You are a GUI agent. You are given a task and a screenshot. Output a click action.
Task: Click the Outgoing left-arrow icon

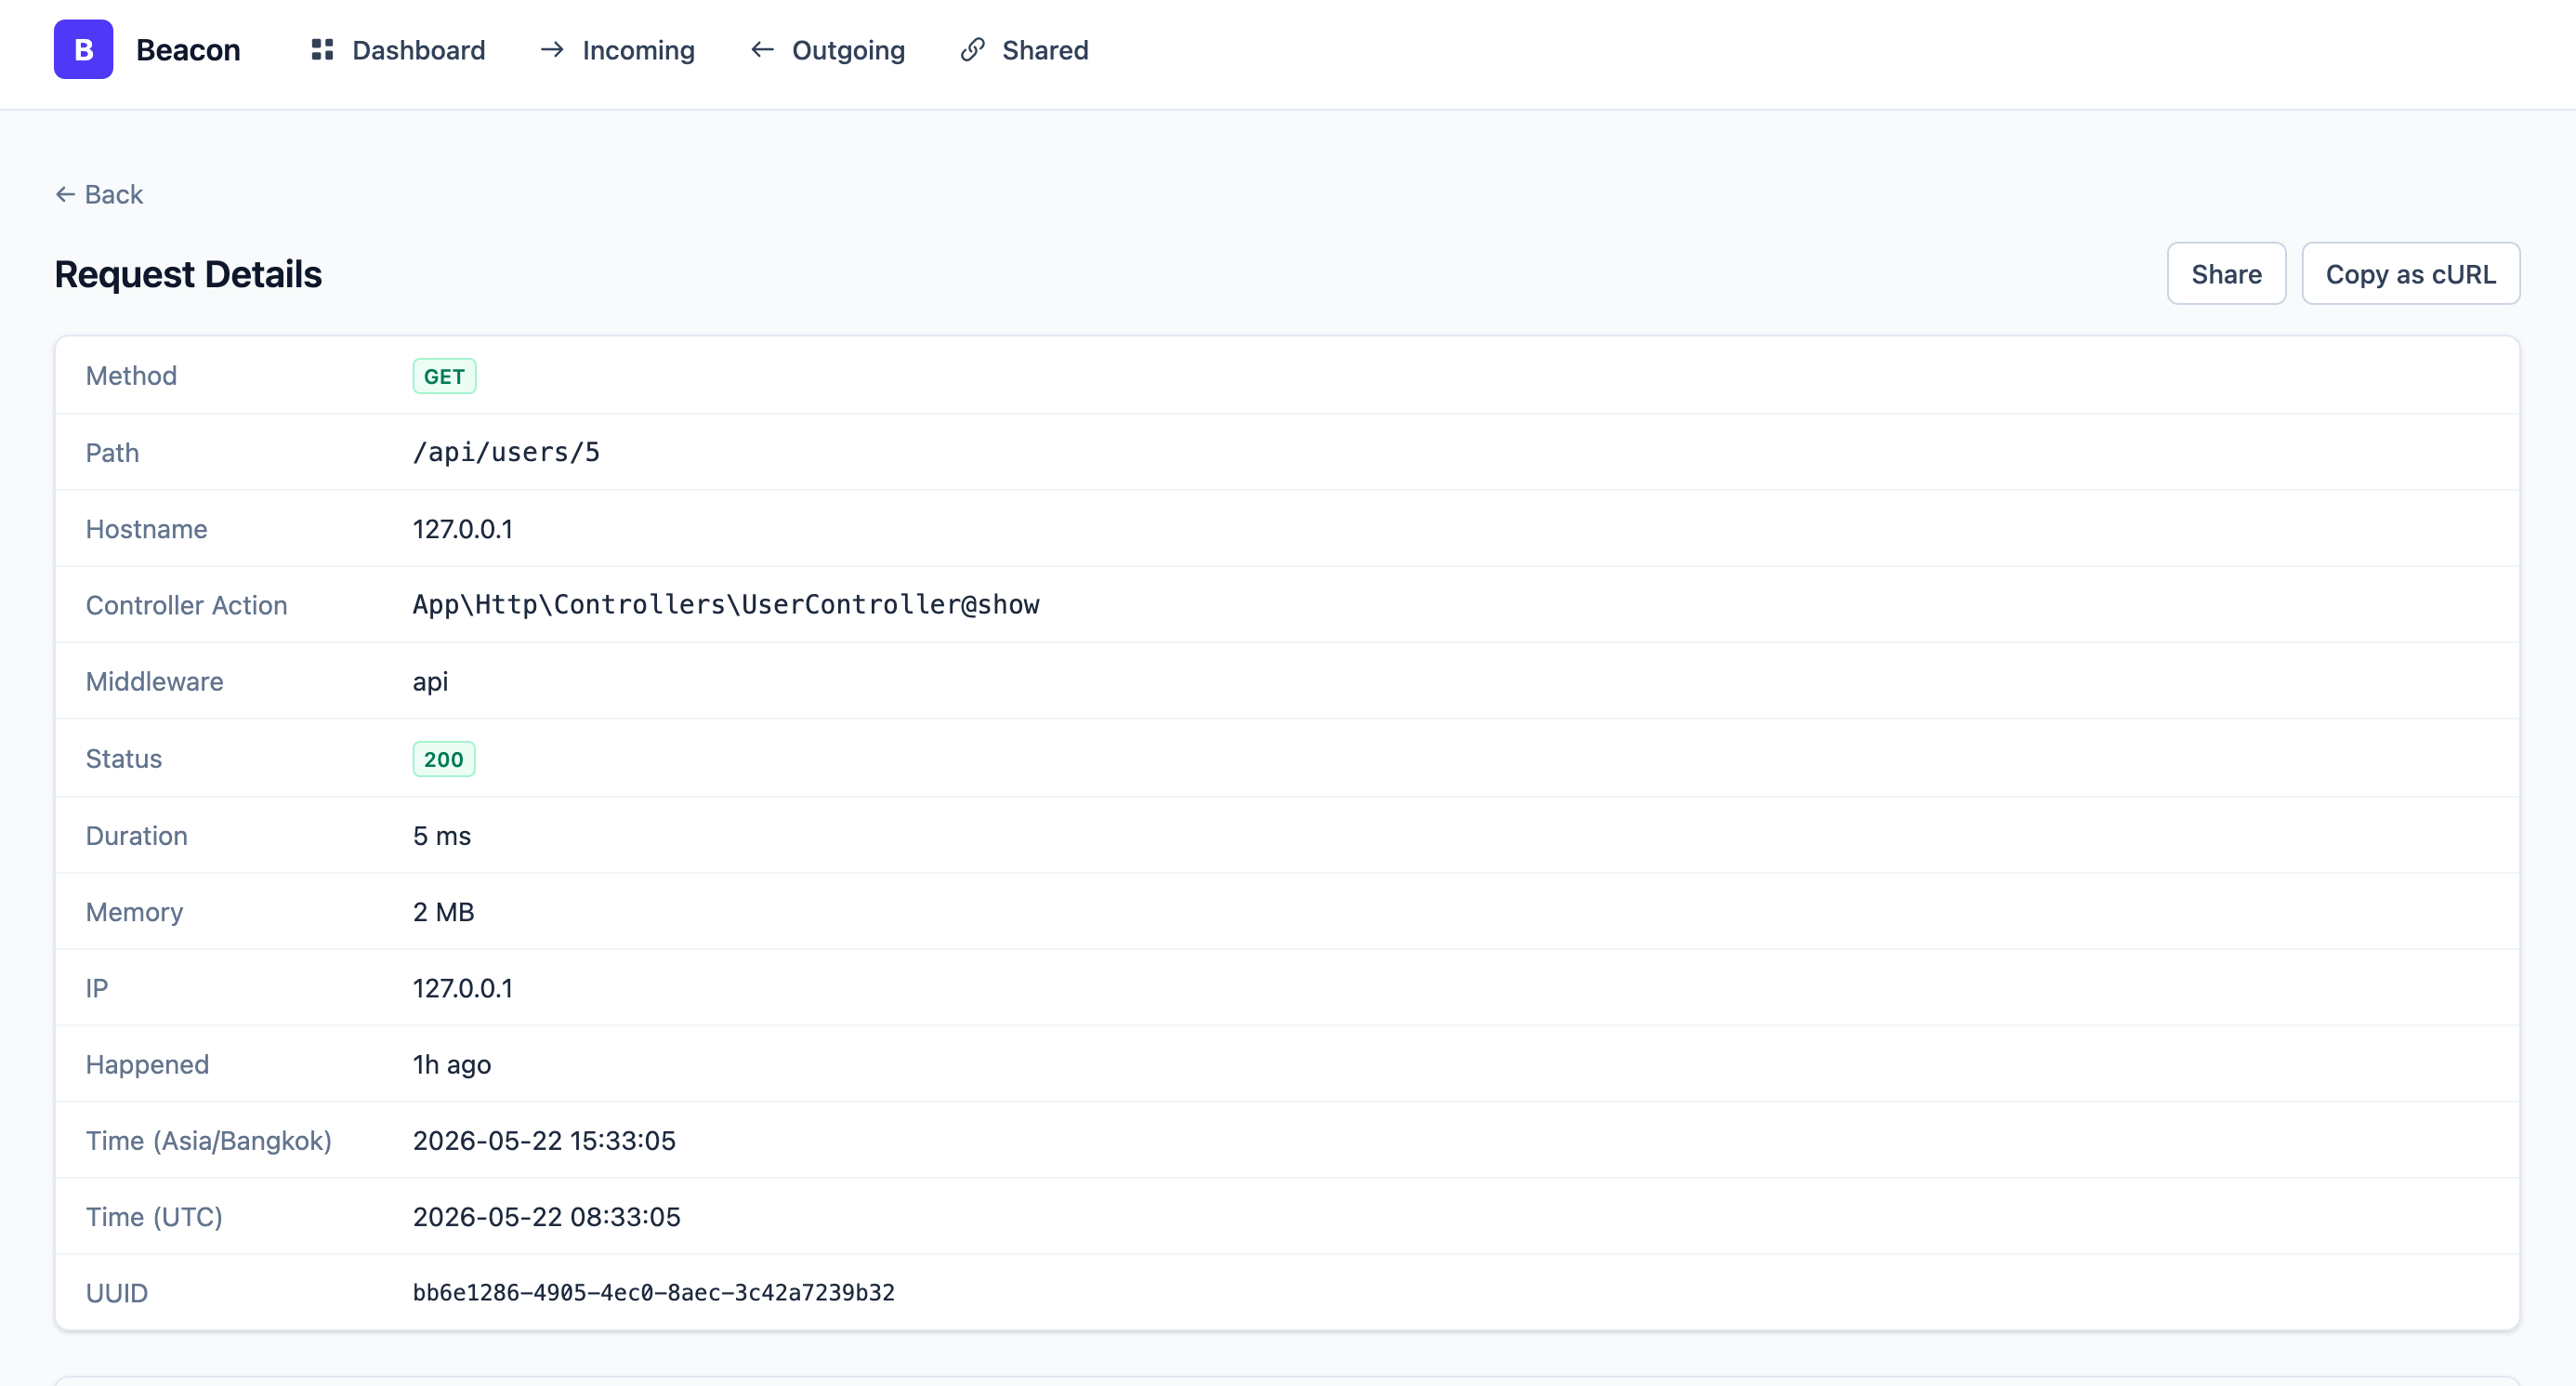(x=762, y=49)
